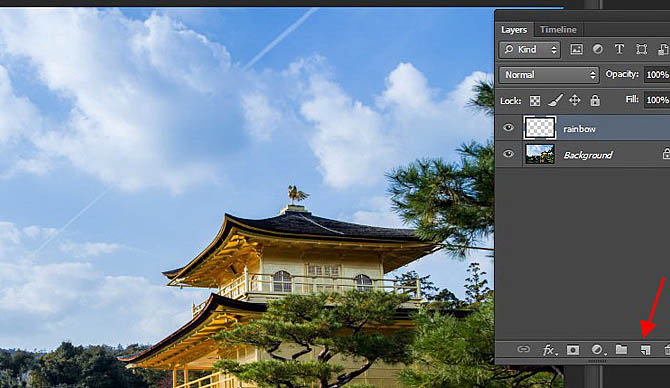Switch to the Timeline tab
The width and height of the screenshot is (670, 388).
[x=558, y=29]
